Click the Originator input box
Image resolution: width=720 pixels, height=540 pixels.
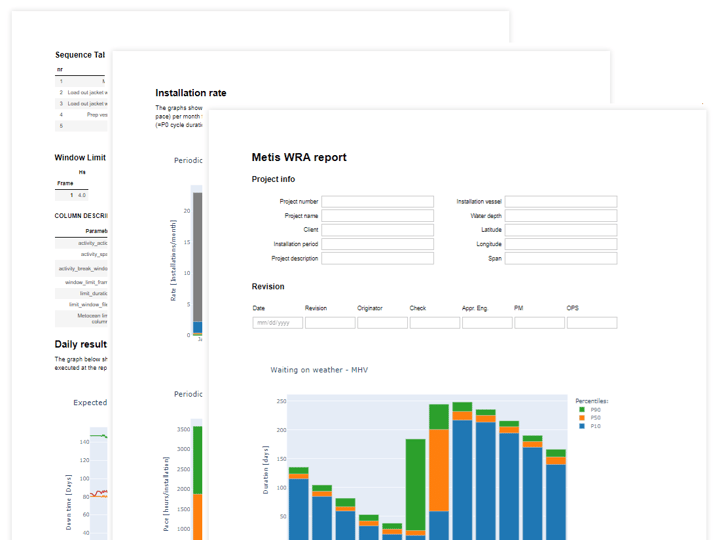click(x=382, y=323)
